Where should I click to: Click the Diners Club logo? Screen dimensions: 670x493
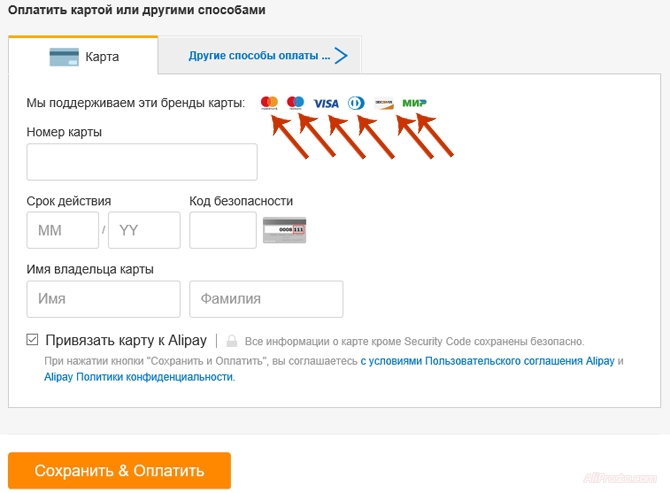pos(356,103)
